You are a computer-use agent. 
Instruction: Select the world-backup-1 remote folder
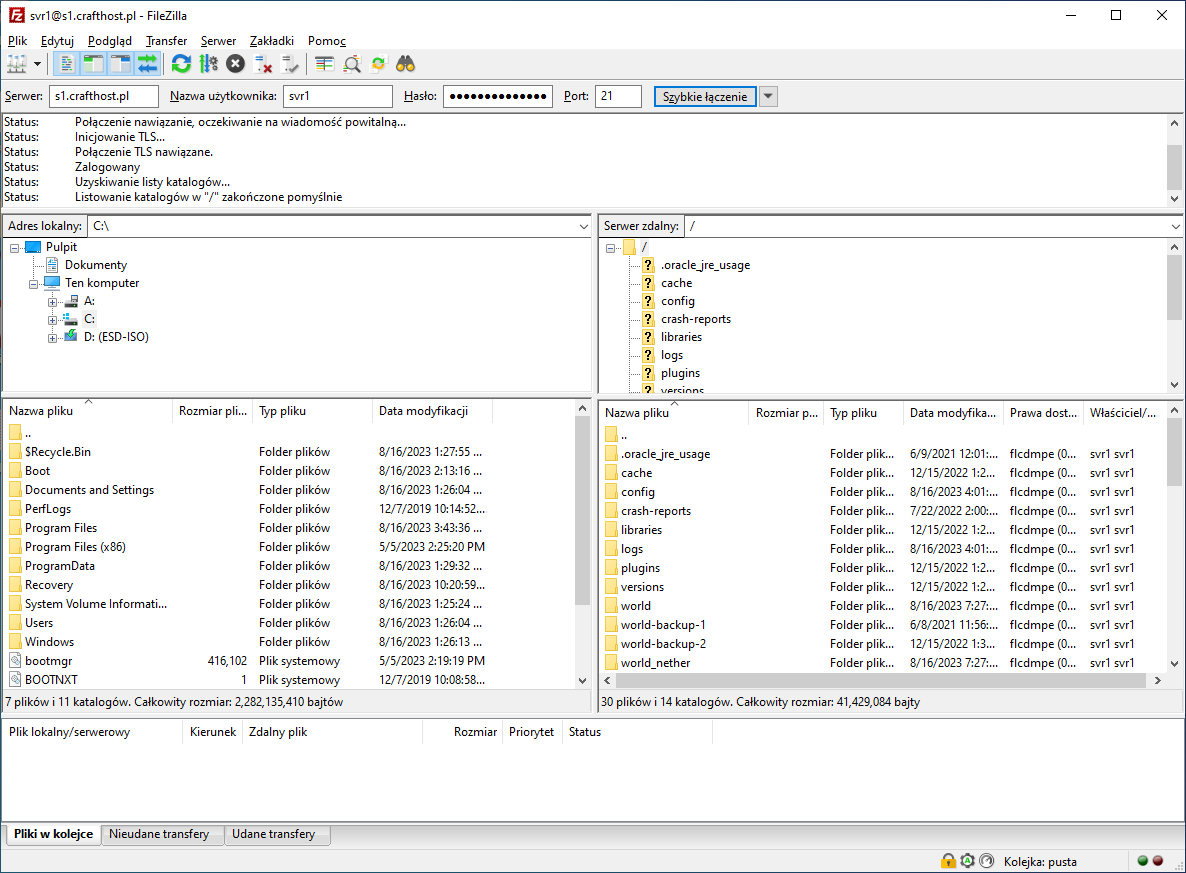663,625
